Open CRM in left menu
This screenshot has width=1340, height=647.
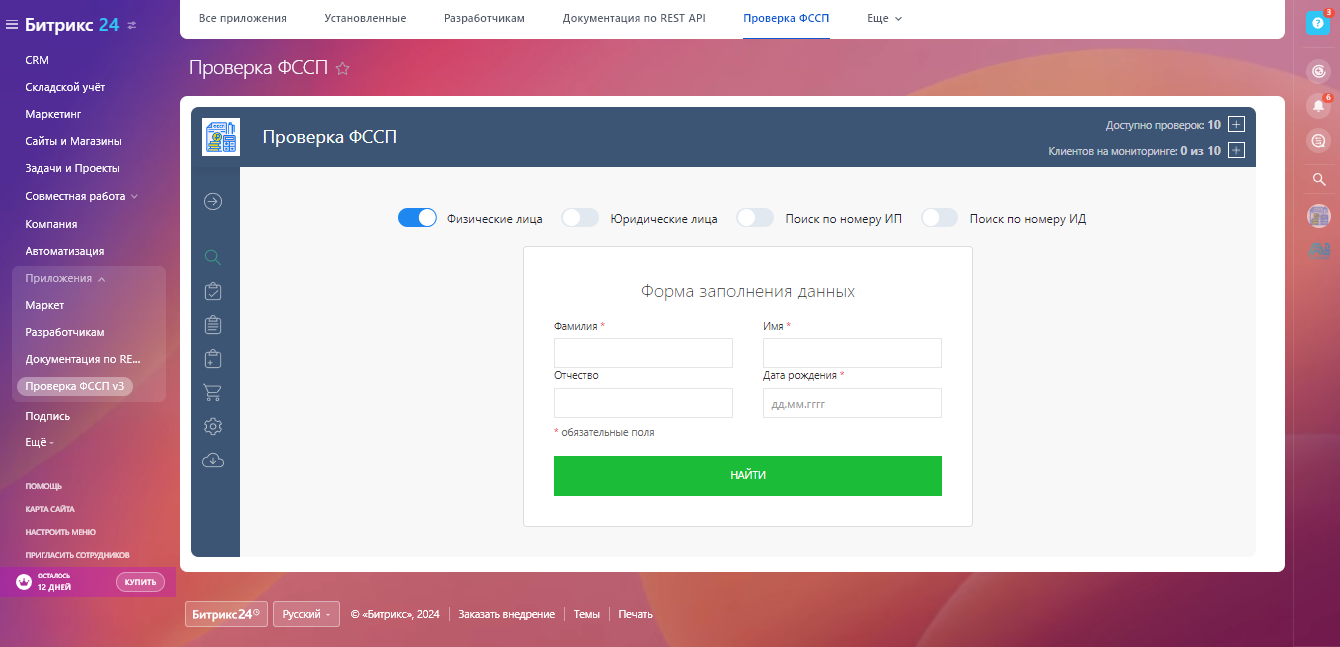point(37,60)
